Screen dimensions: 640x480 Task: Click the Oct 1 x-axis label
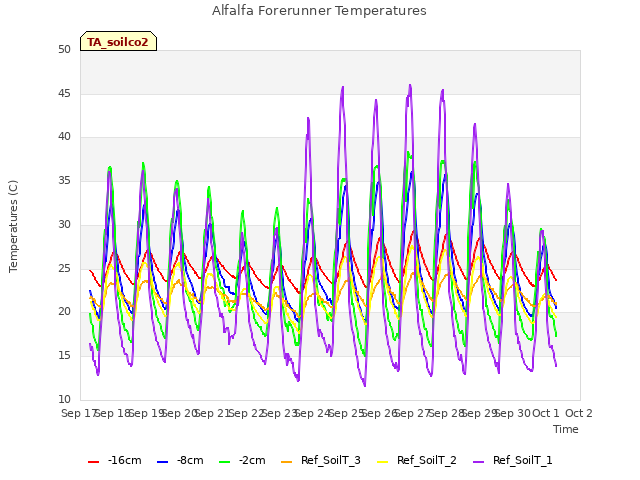(546, 413)
